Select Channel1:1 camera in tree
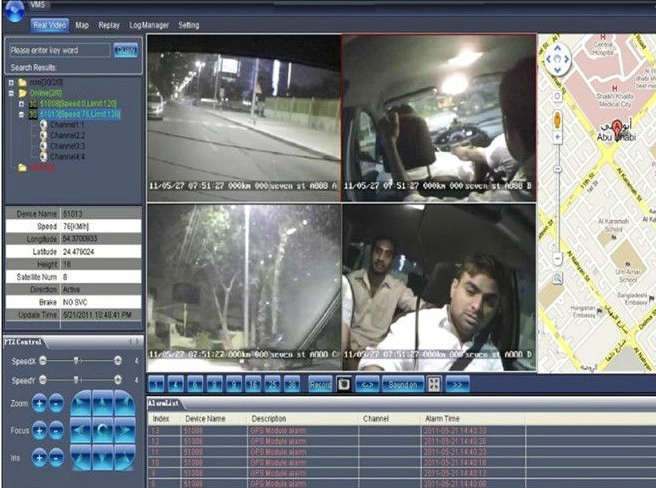 (67, 125)
